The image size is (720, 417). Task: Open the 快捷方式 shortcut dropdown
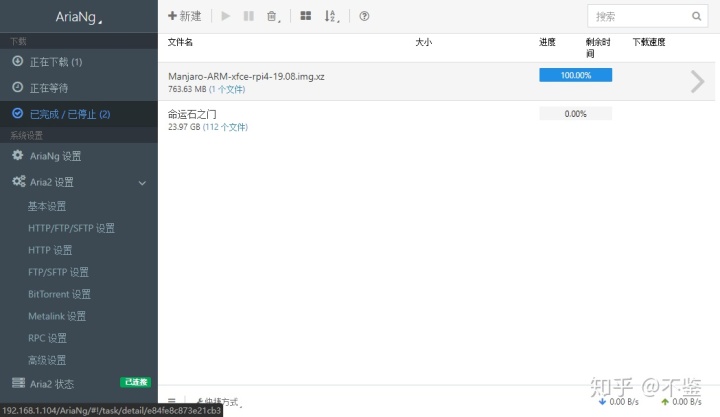tap(219, 402)
